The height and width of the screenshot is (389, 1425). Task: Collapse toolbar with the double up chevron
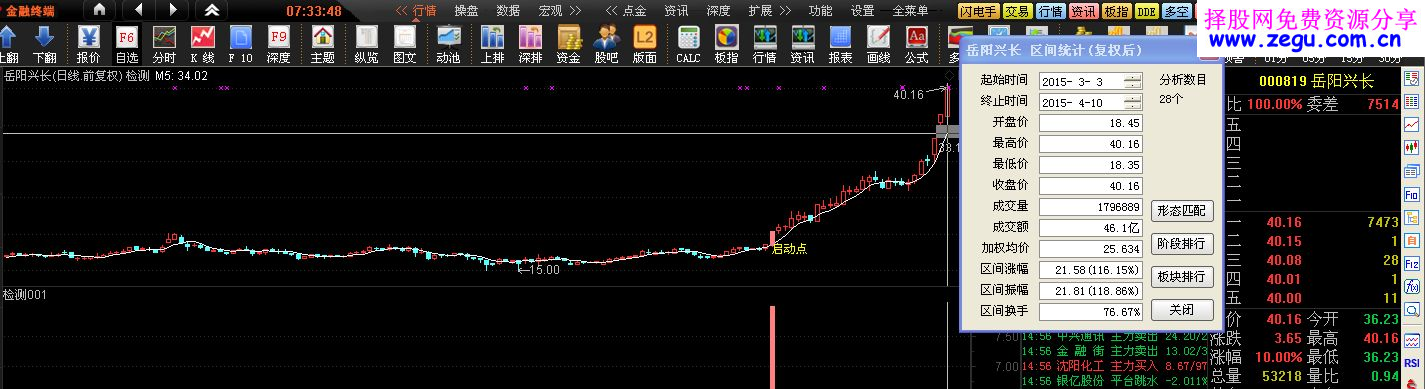point(211,10)
